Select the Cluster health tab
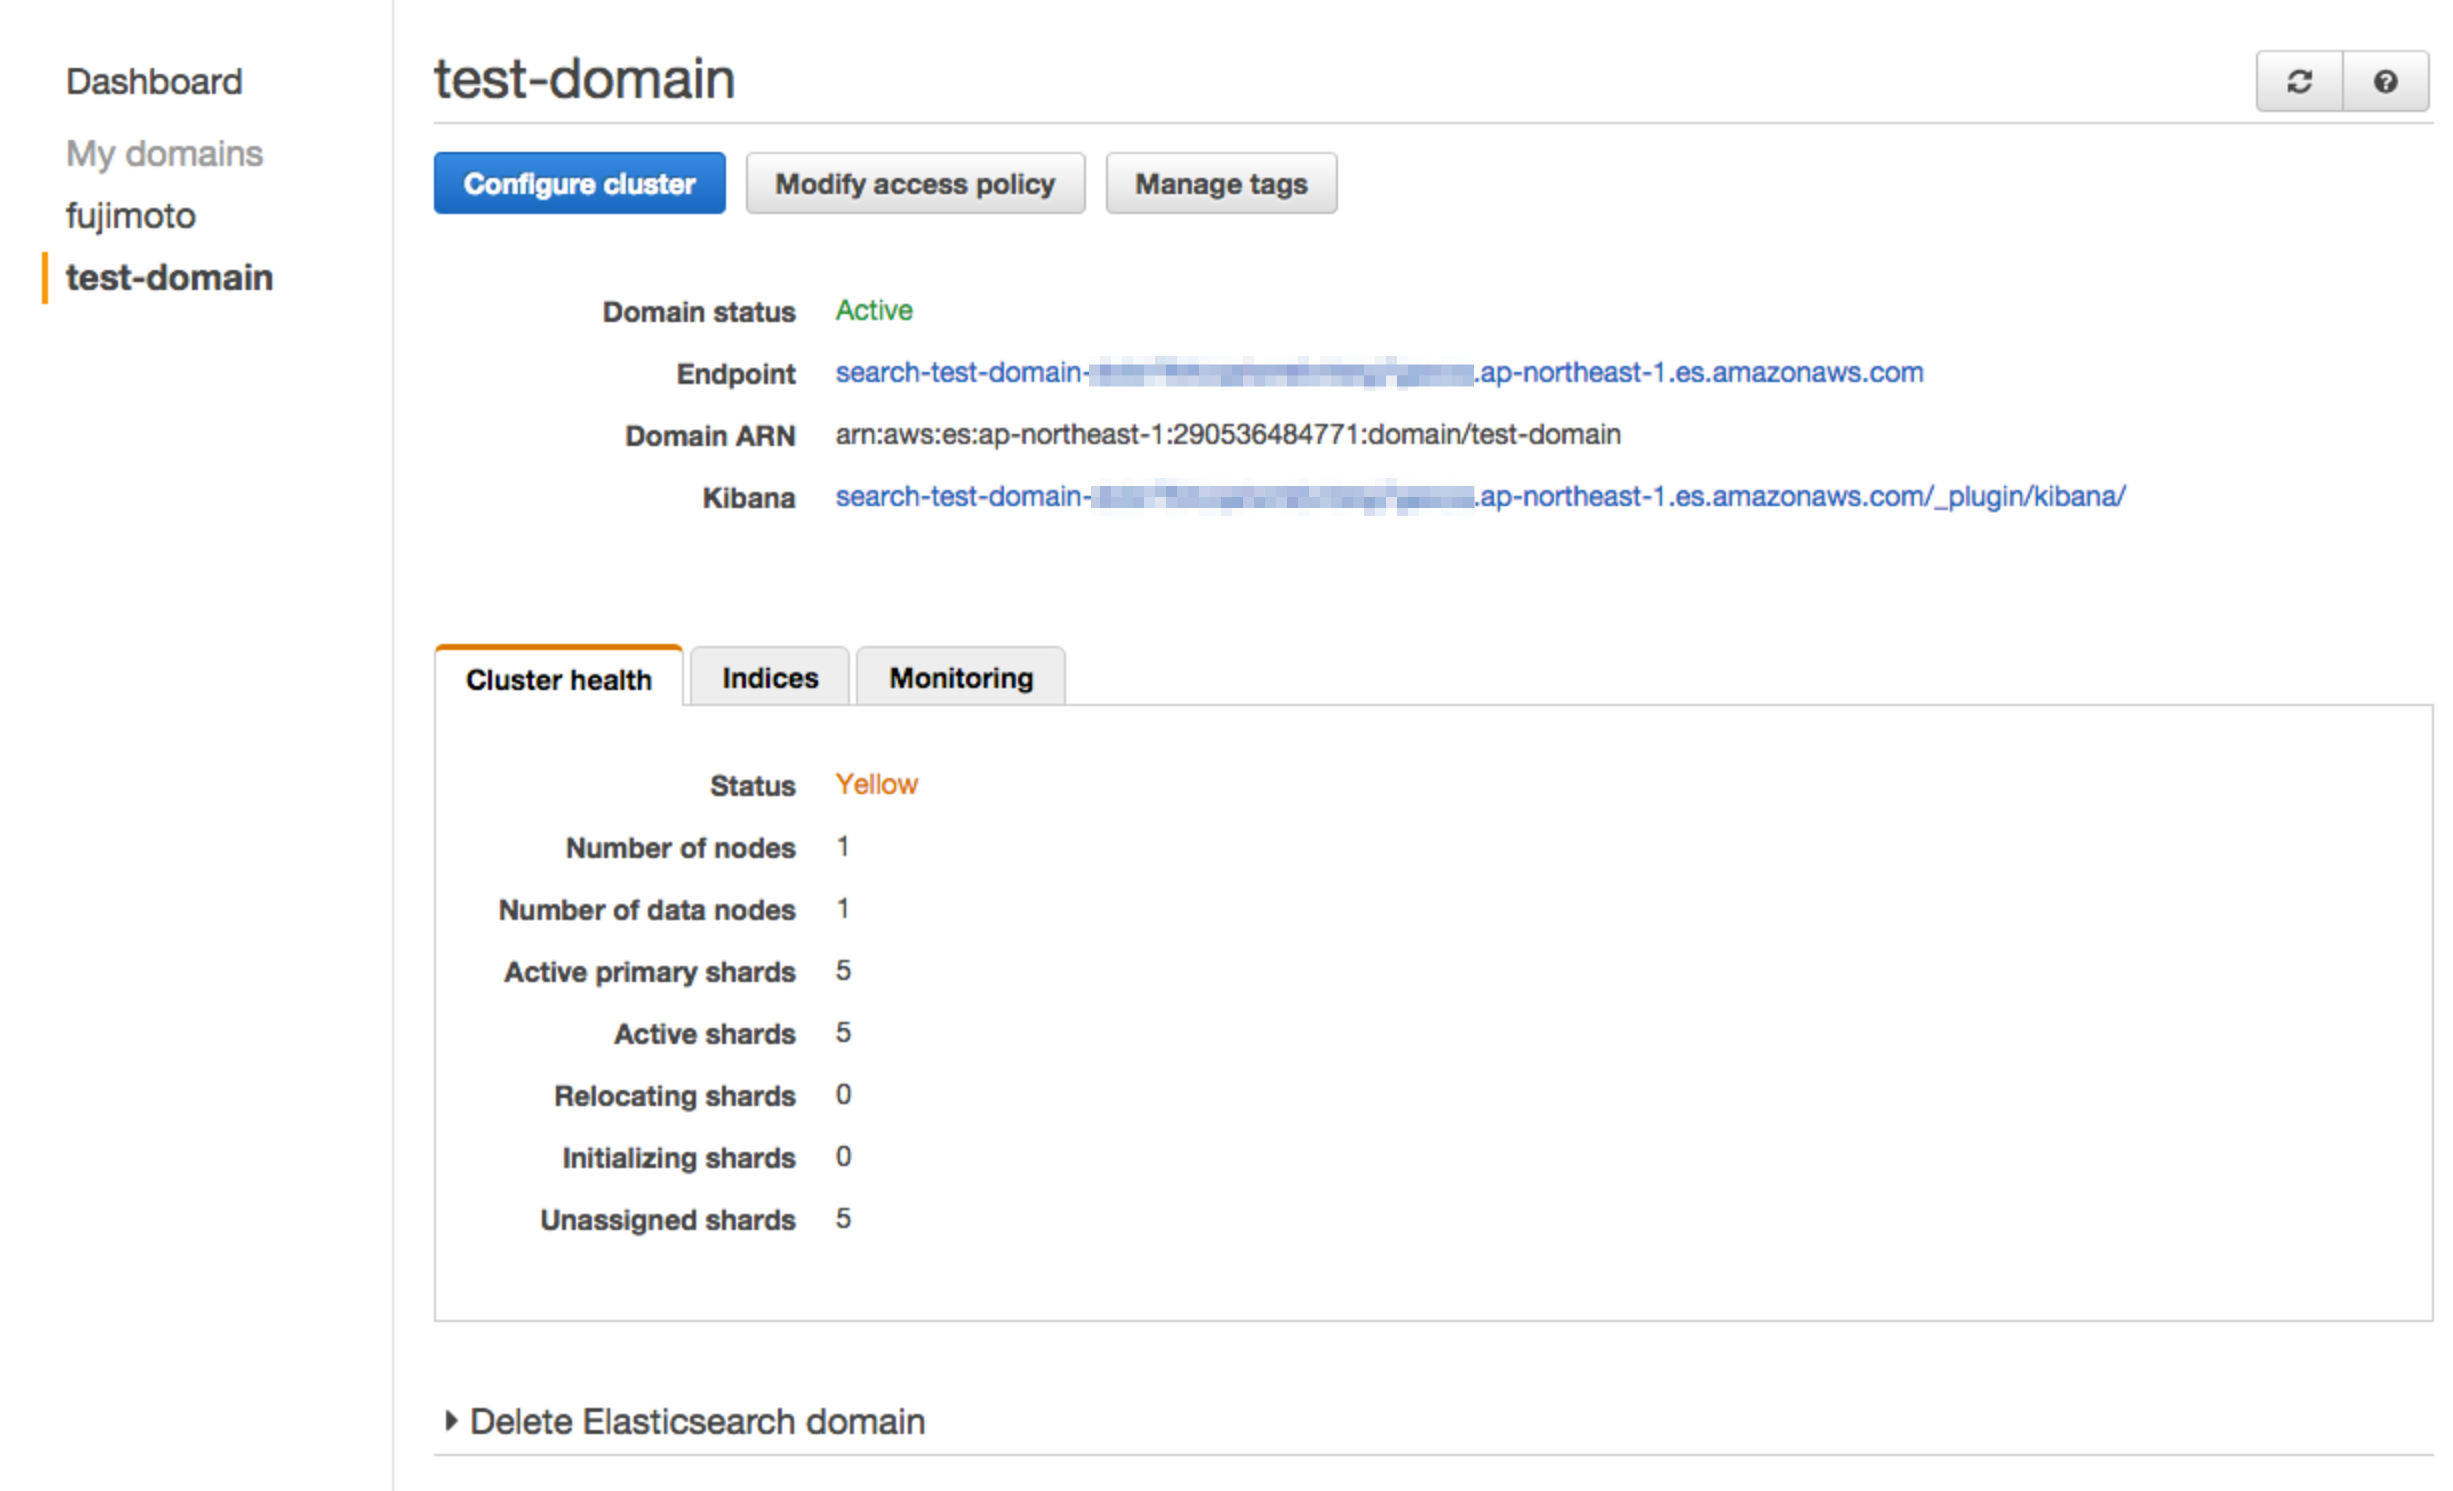This screenshot has width=2453, height=1491. 557,679
